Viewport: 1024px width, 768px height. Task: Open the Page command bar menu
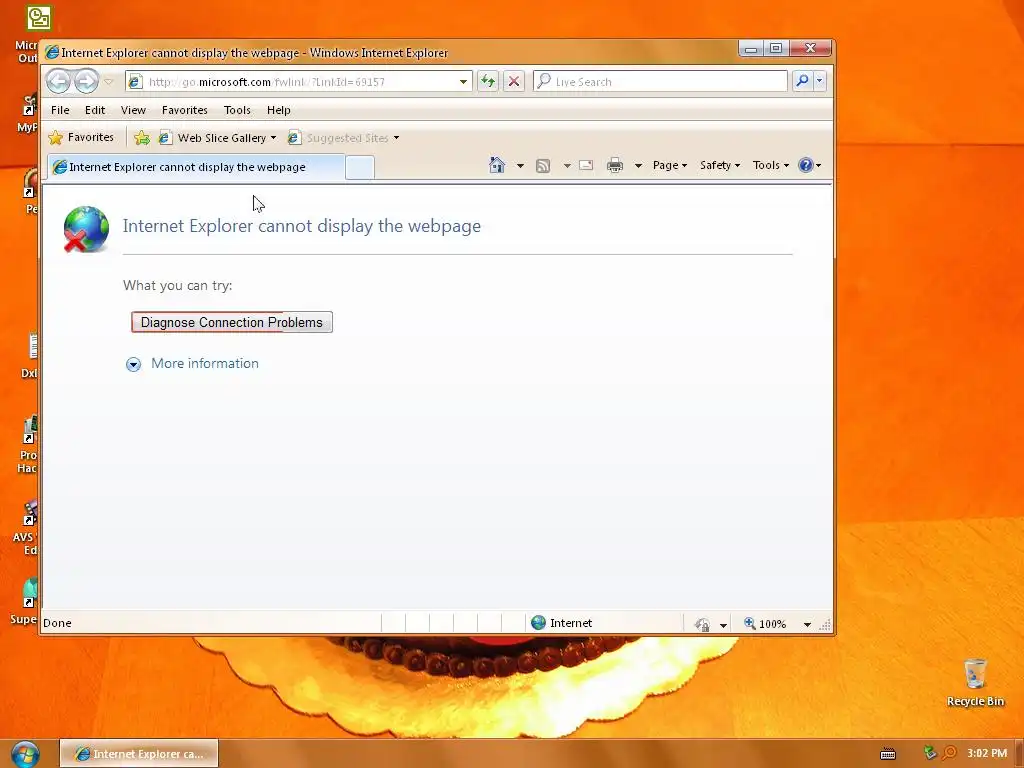[x=669, y=165]
